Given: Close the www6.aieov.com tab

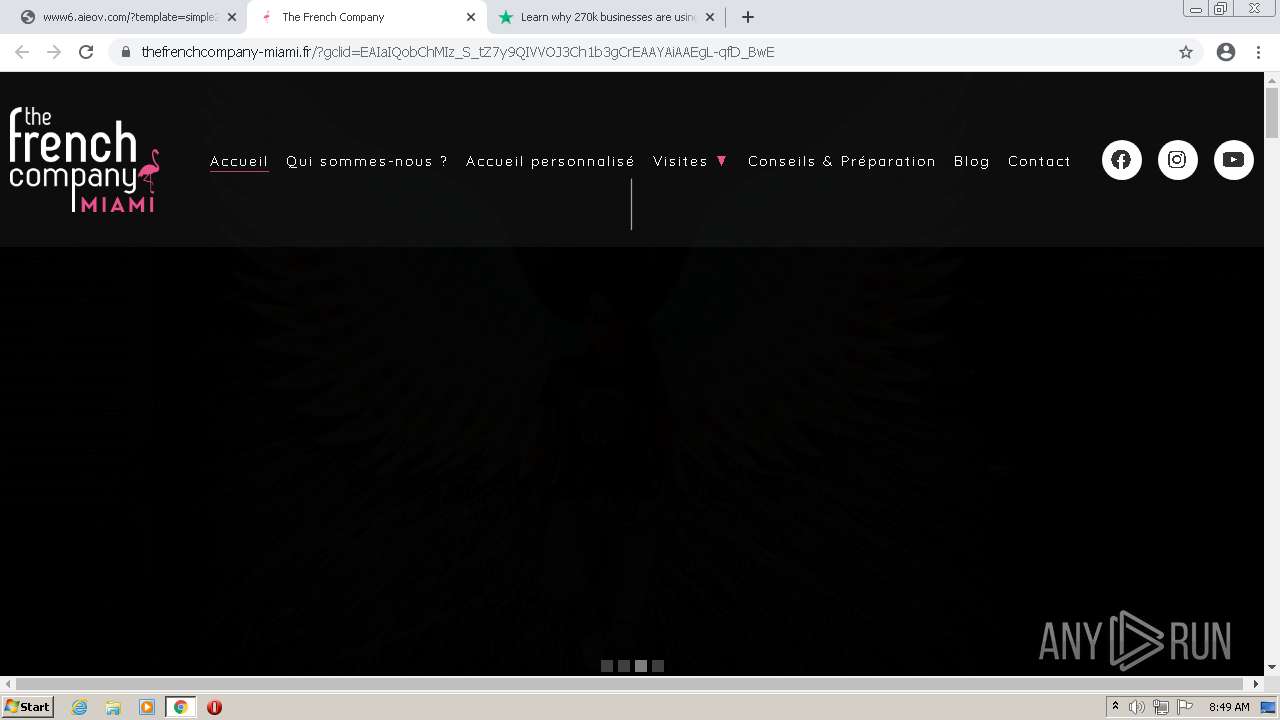Looking at the screenshot, I should (231, 17).
